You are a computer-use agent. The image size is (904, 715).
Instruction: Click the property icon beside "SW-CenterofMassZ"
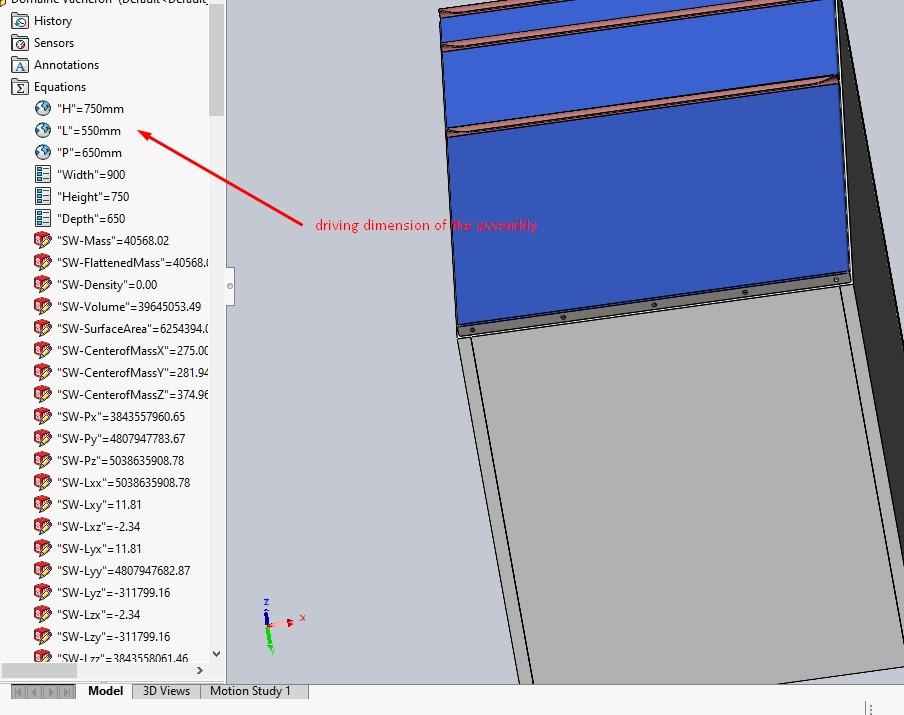43,394
